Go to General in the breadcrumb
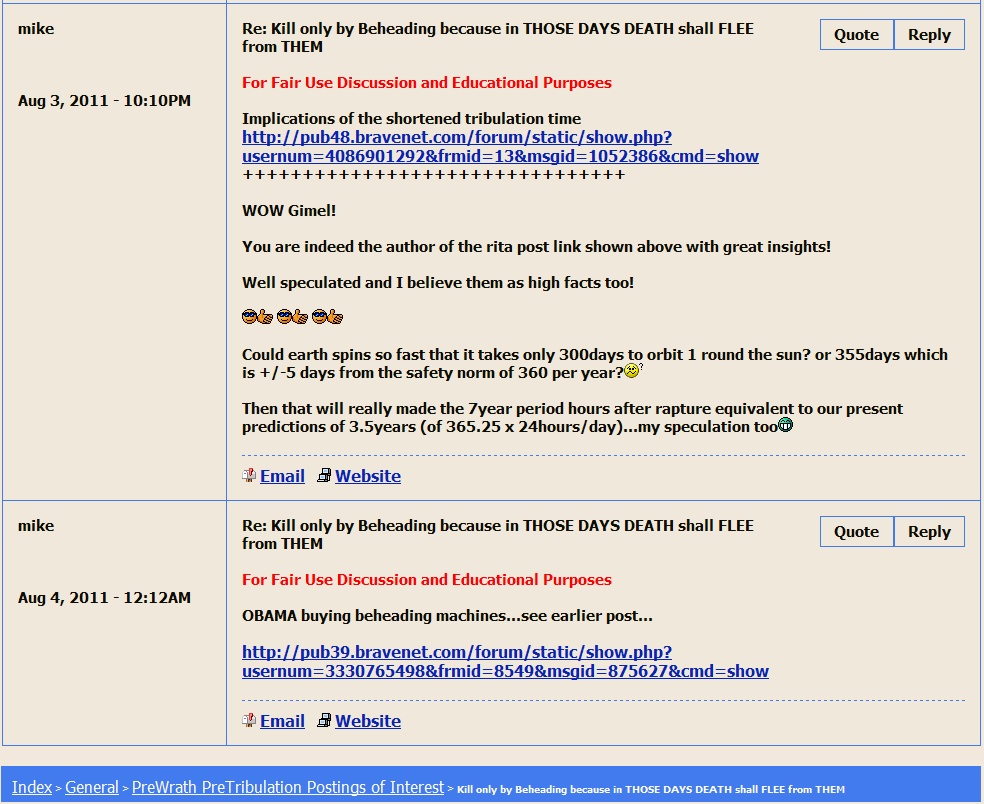 pos(92,787)
